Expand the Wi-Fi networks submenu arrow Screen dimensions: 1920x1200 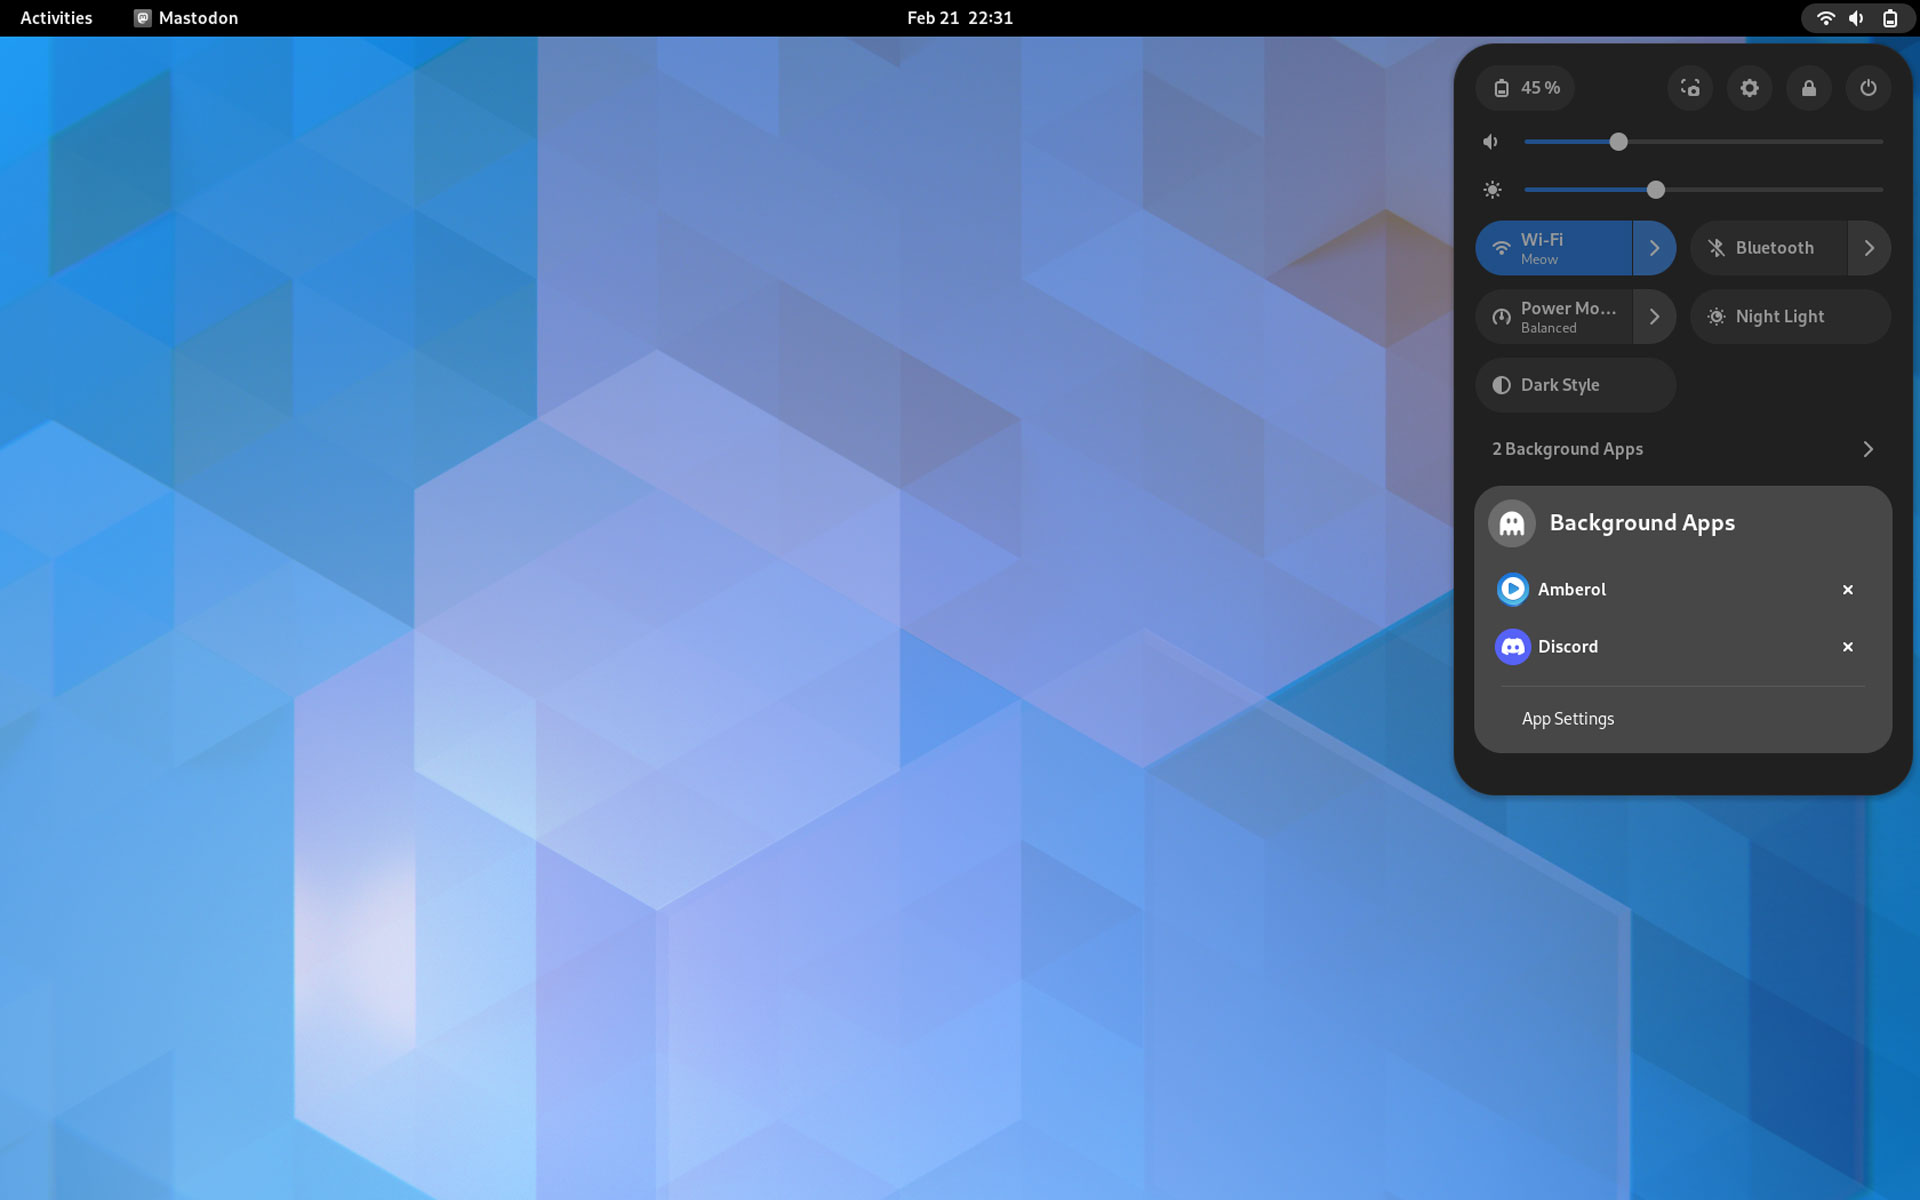(1655, 248)
